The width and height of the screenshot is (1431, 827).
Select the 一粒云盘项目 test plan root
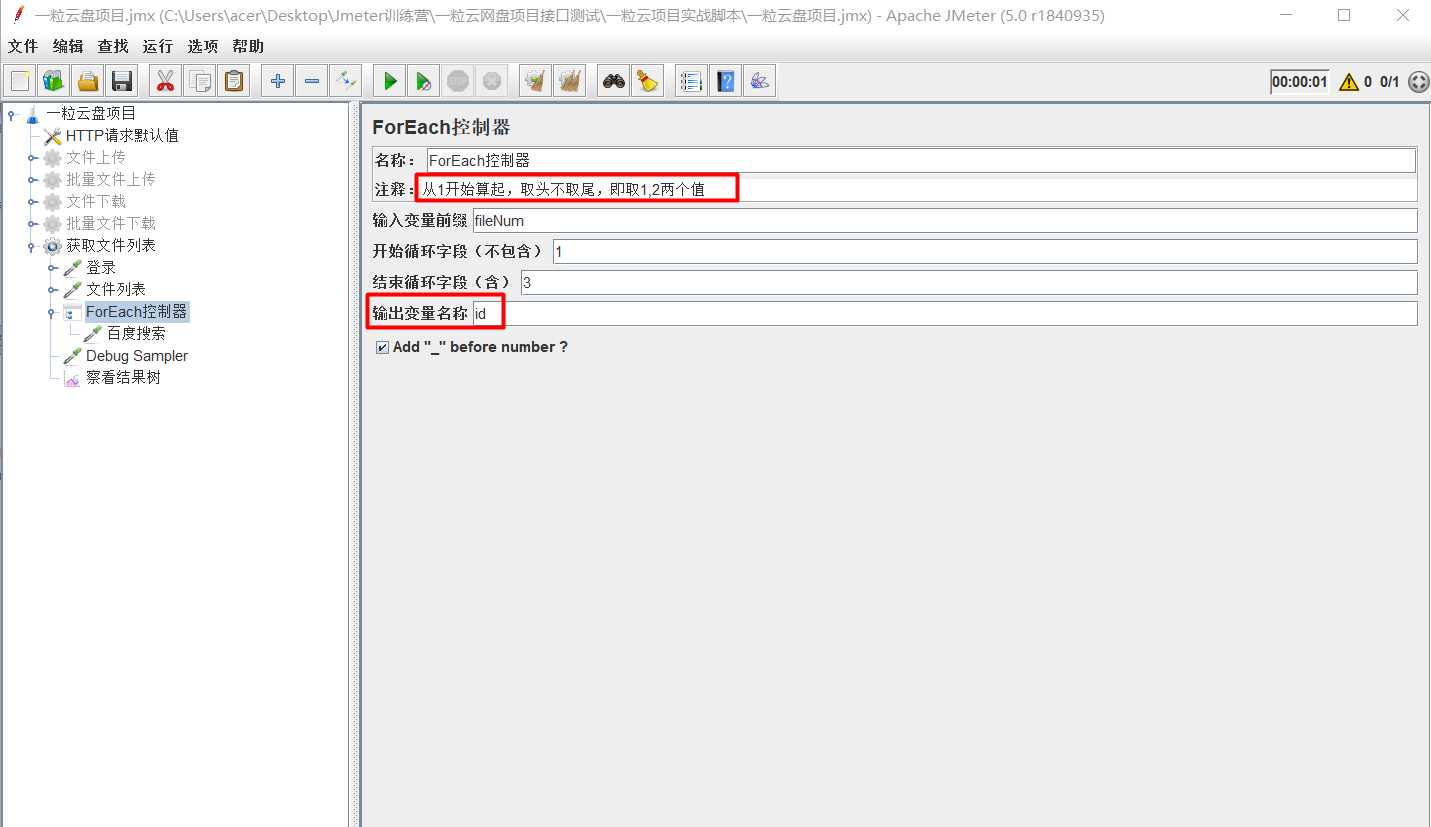[91, 114]
